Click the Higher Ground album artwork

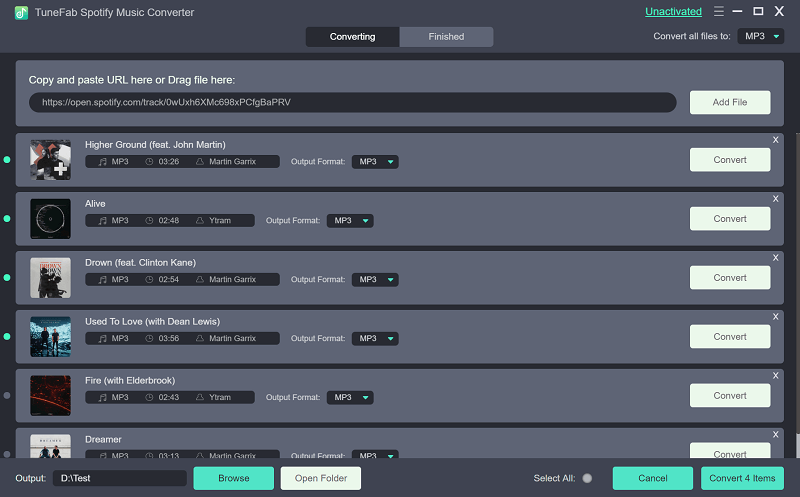[x=50, y=160]
